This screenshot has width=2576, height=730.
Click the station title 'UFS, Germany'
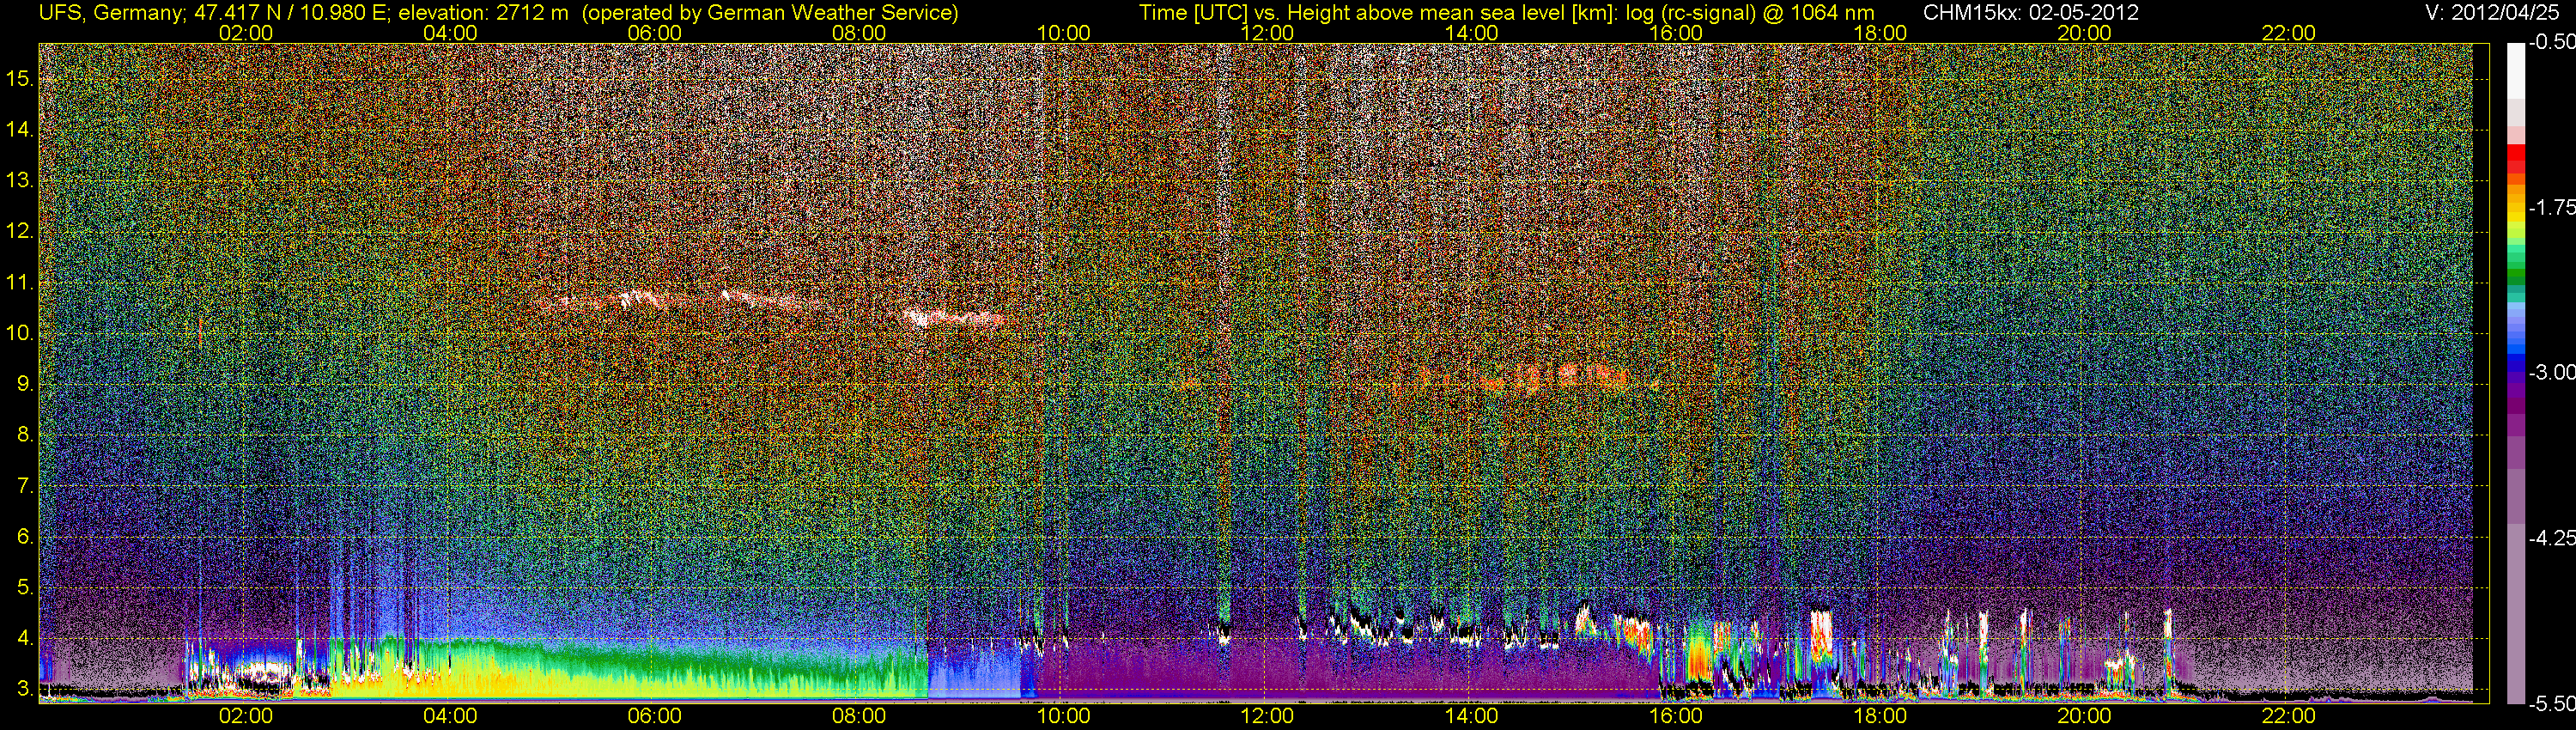click(110, 13)
